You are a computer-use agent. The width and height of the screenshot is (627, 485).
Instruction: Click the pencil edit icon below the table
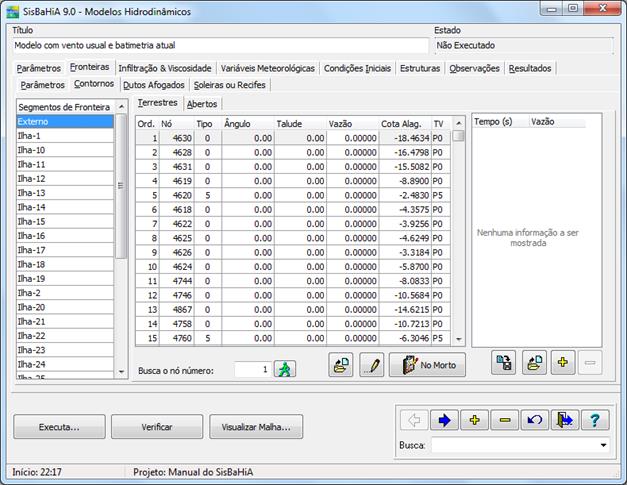(x=371, y=364)
